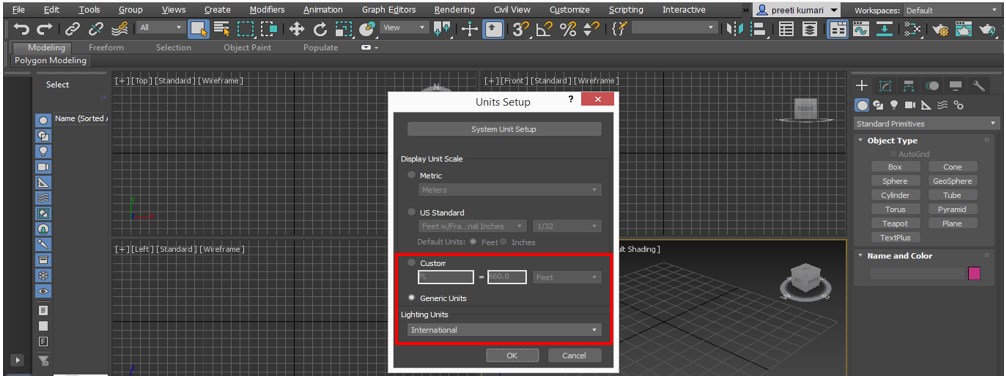1006x379 pixels.
Task: Click Bind to Space Warp icon
Action: pyautogui.click(x=119, y=28)
